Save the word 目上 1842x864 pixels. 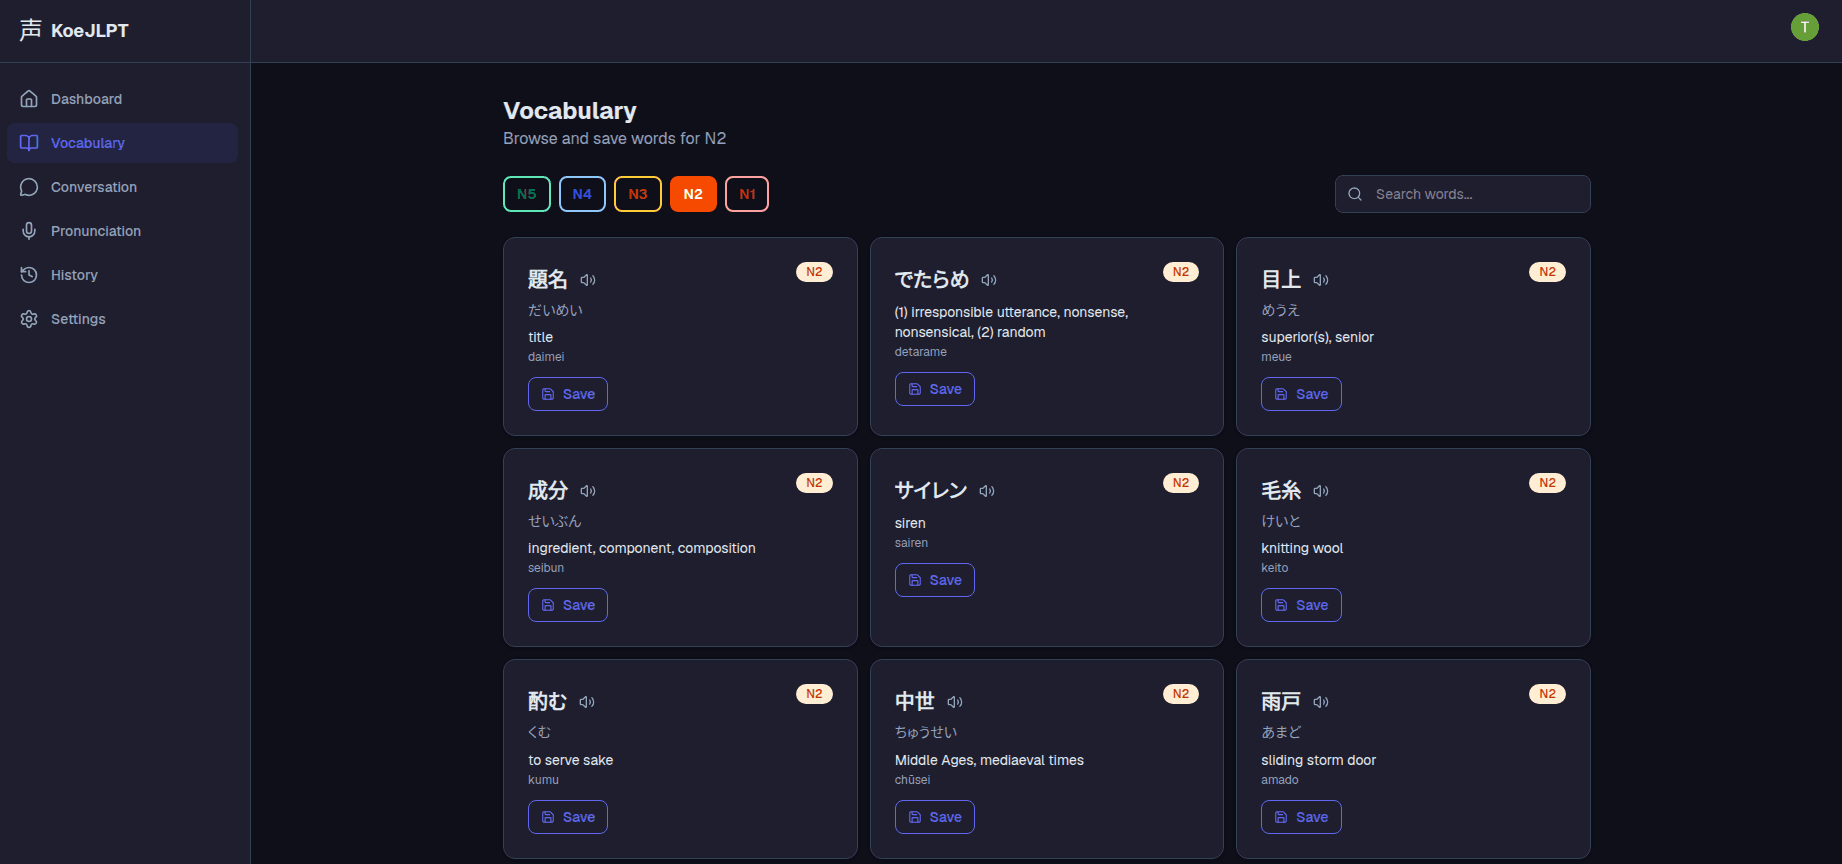point(1301,394)
